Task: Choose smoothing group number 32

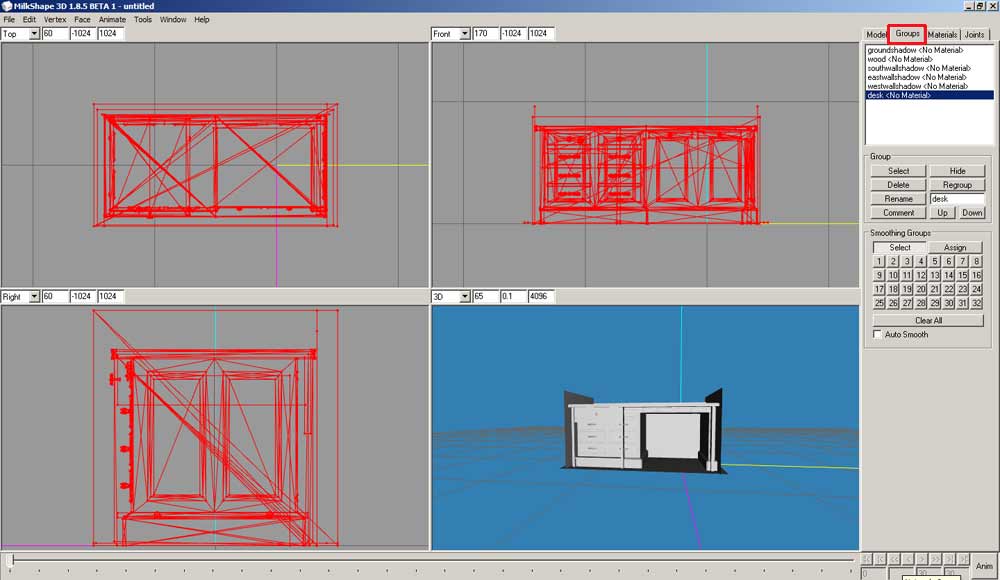Action: (976, 304)
